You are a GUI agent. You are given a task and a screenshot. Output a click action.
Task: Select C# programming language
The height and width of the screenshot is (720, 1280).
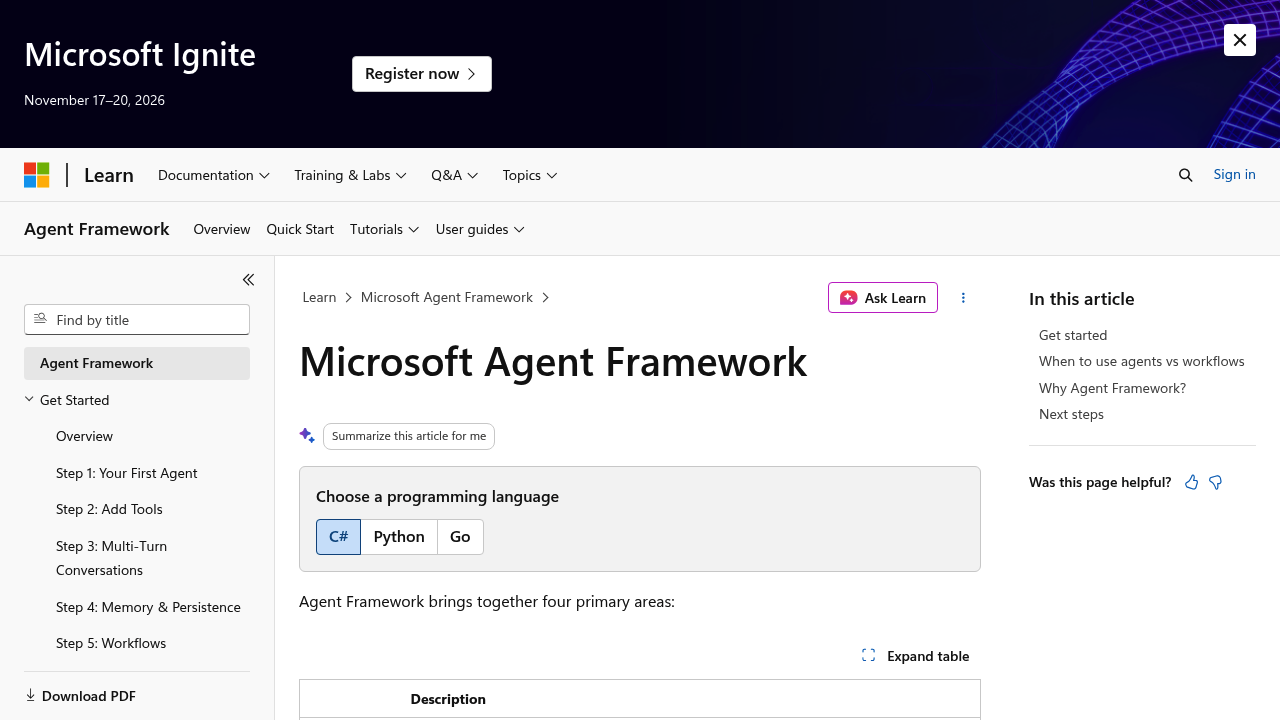tap(338, 537)
